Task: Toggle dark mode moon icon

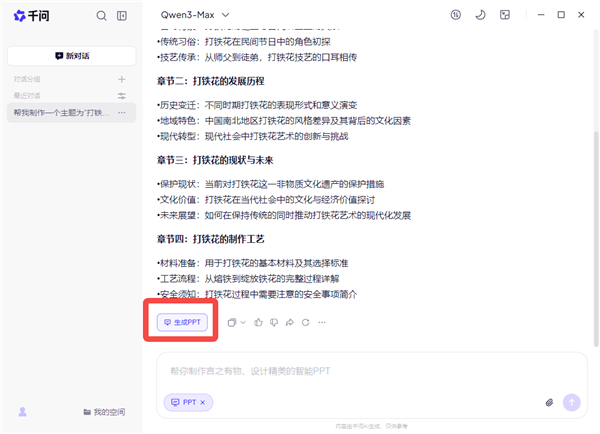Action: (480, 15)
